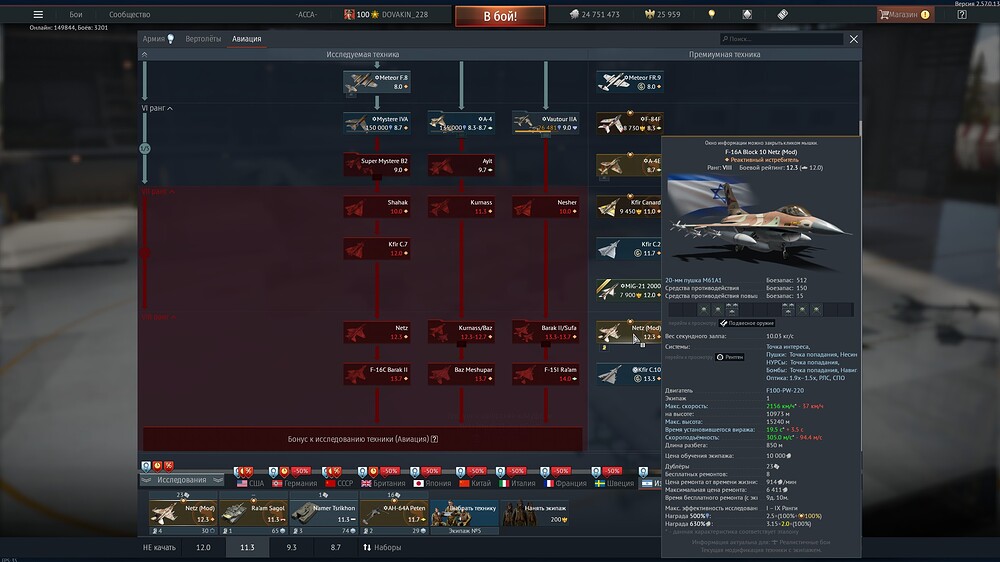Open the research bonus help question mark

pyautogui.click(x=434, y=439)
